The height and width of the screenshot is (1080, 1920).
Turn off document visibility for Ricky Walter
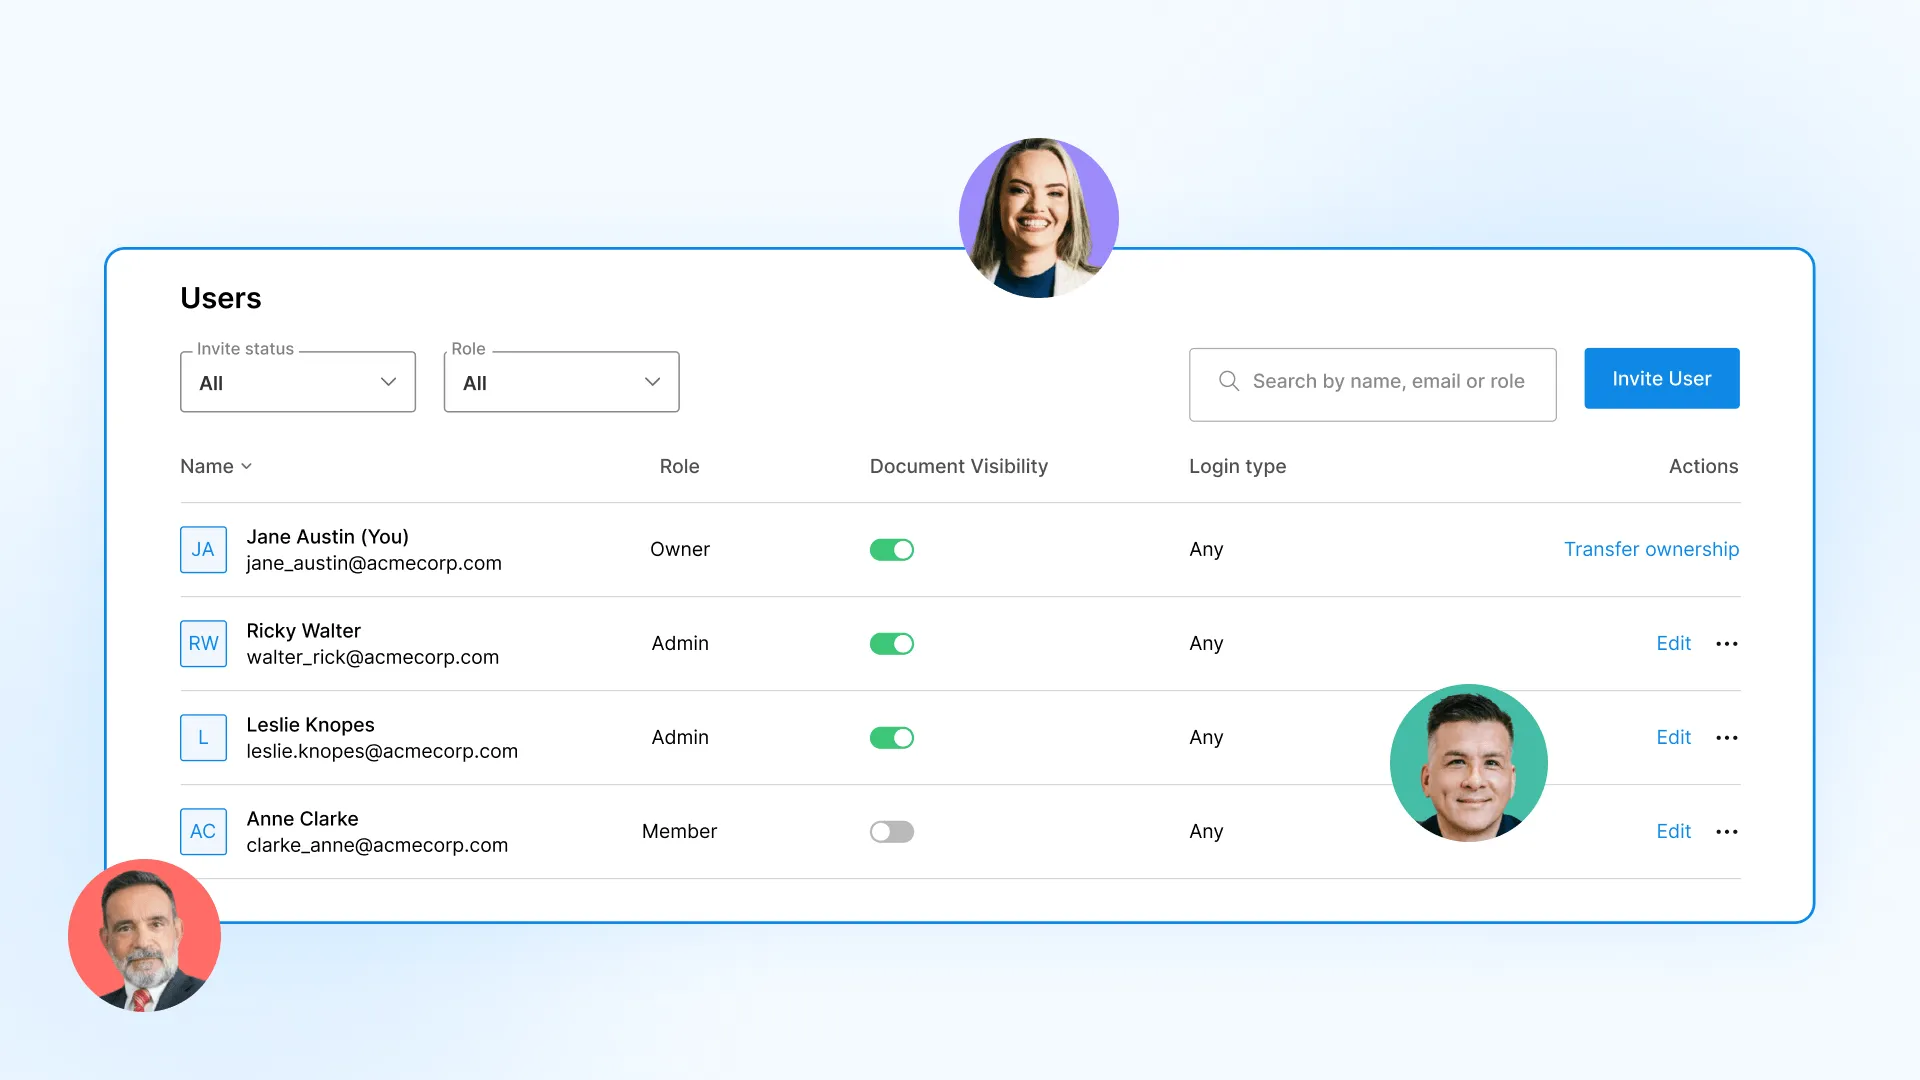(x=891, y=643)
